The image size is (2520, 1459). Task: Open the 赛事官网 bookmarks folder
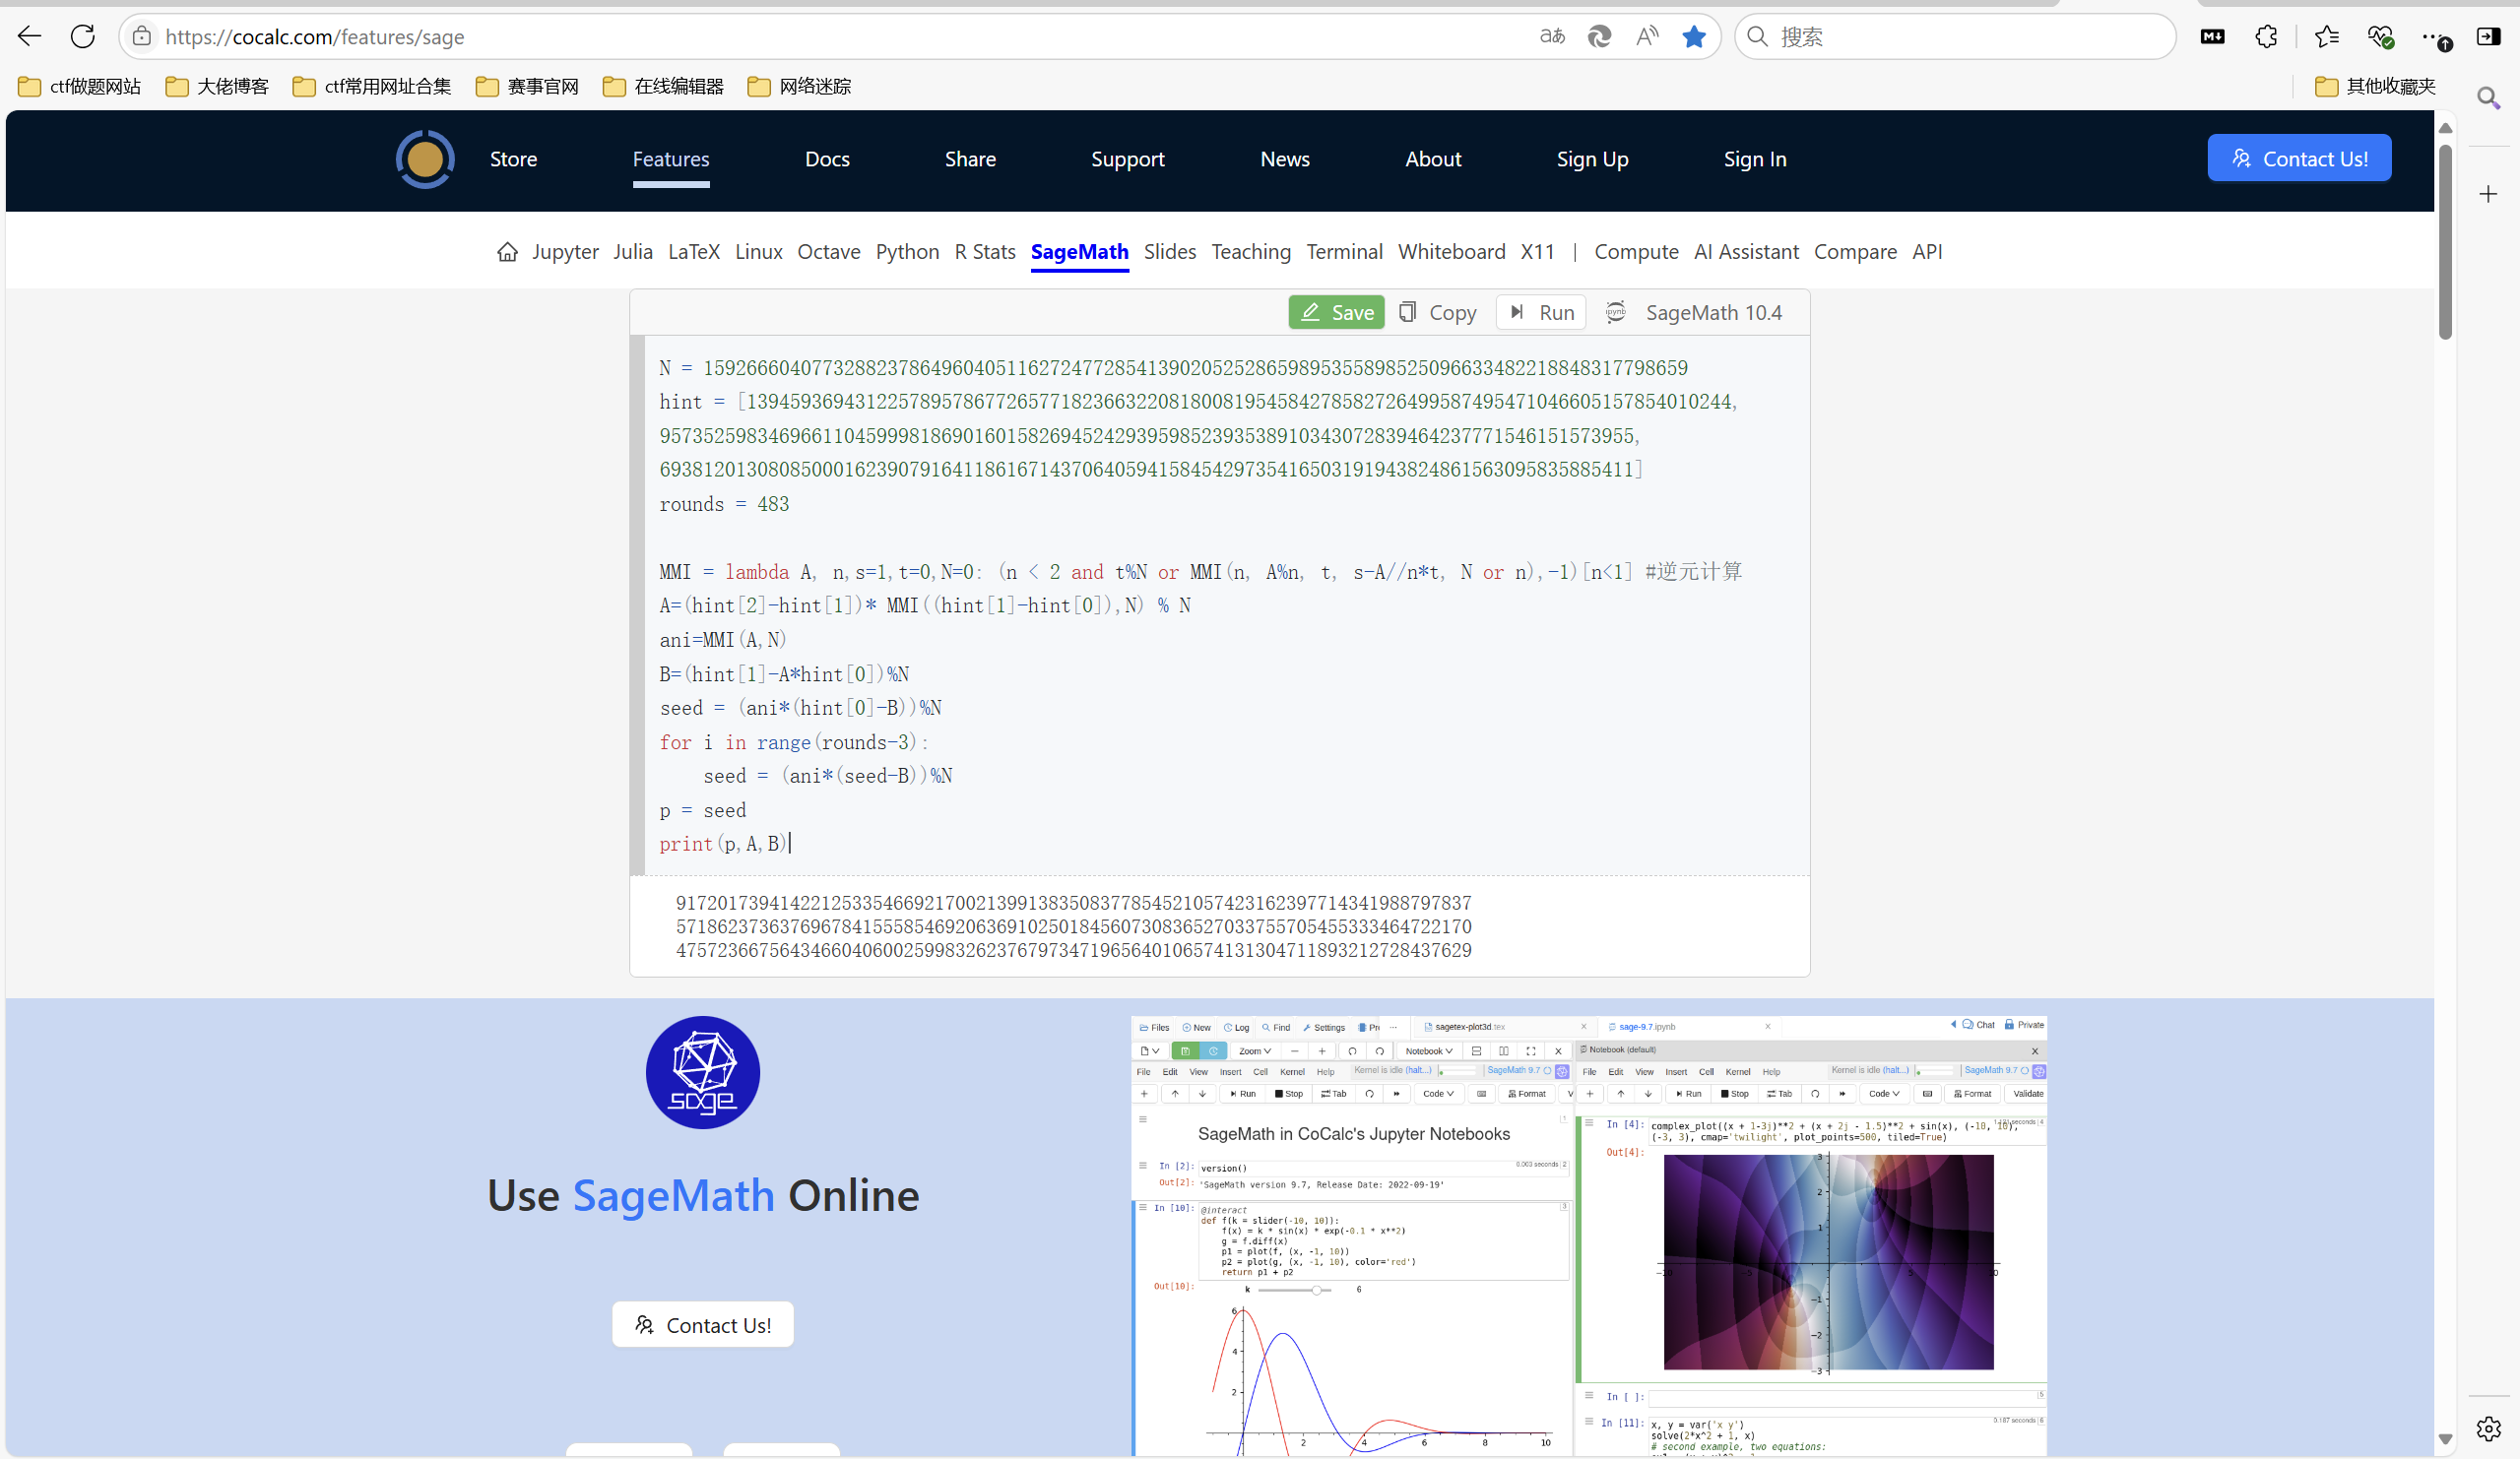point(528,86)
